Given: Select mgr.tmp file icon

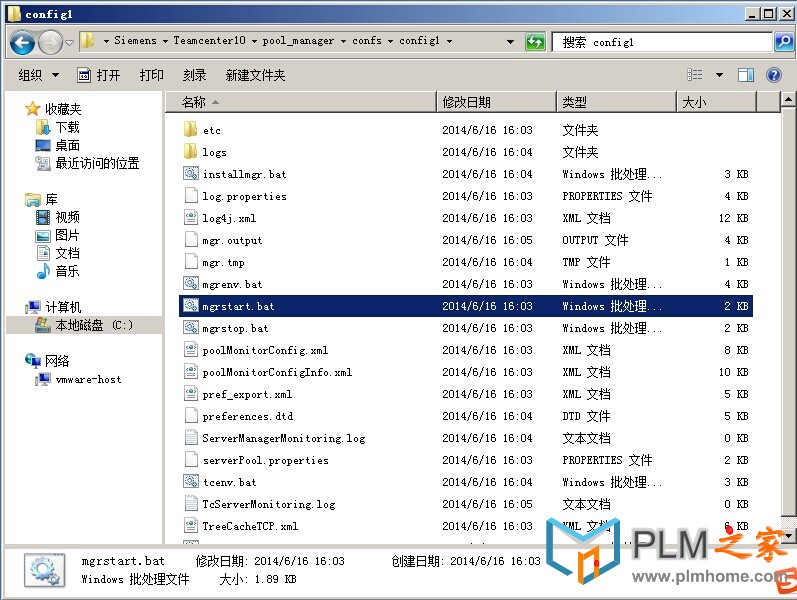Looking at the screenshot, I should [191, 261].
